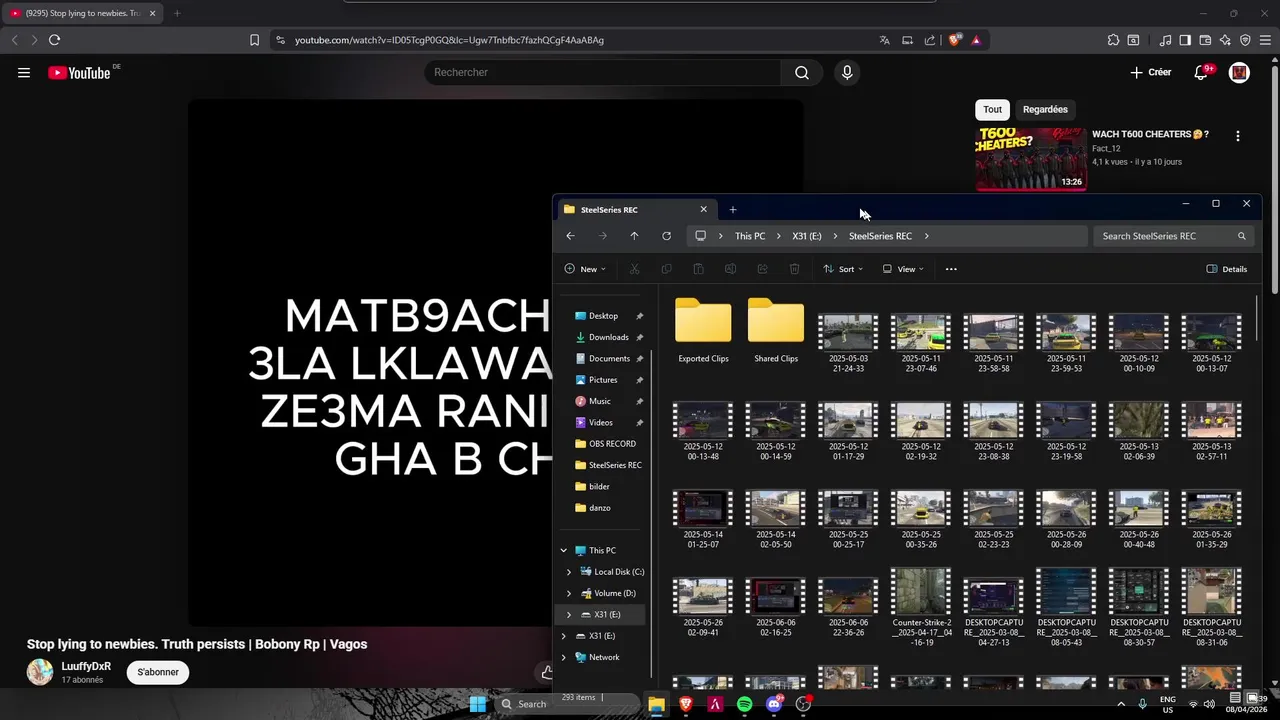Select the Exported Clips folder
The width and height of the screenshot is (1280, 720).
[x=703, y=331]
